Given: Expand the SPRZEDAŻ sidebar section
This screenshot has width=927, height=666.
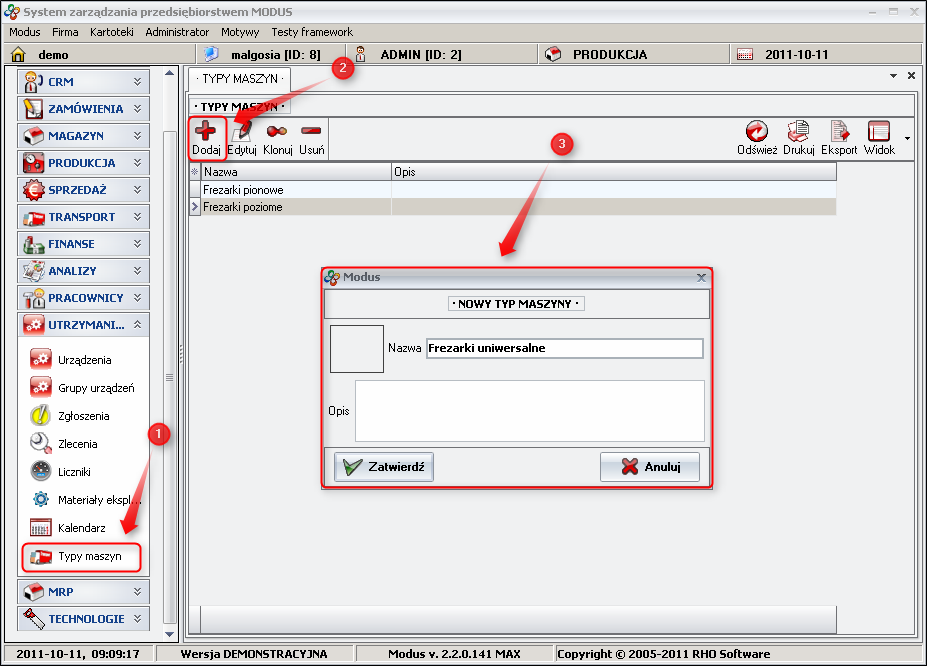Looking at the screenshot, I should (x=83, y=190).
